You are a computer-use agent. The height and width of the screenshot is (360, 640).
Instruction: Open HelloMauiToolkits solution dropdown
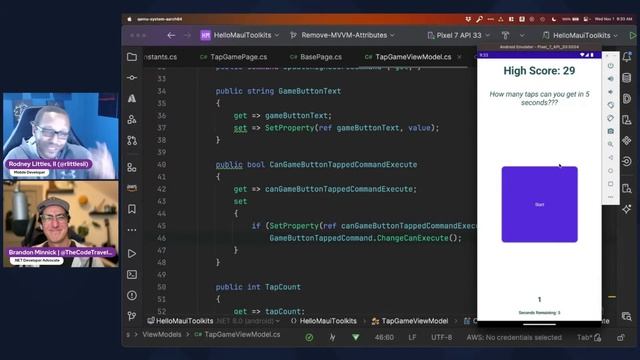(240, 36)
